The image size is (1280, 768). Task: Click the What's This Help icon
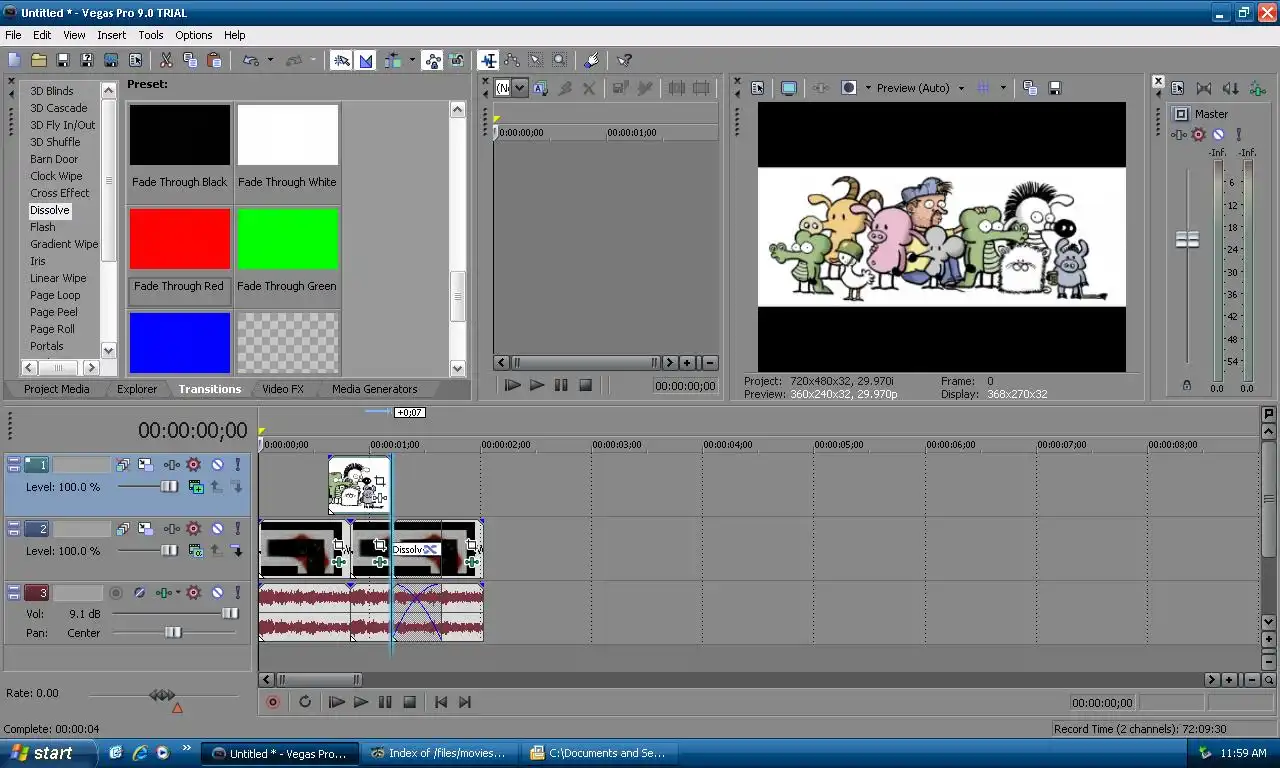point(624,61)
